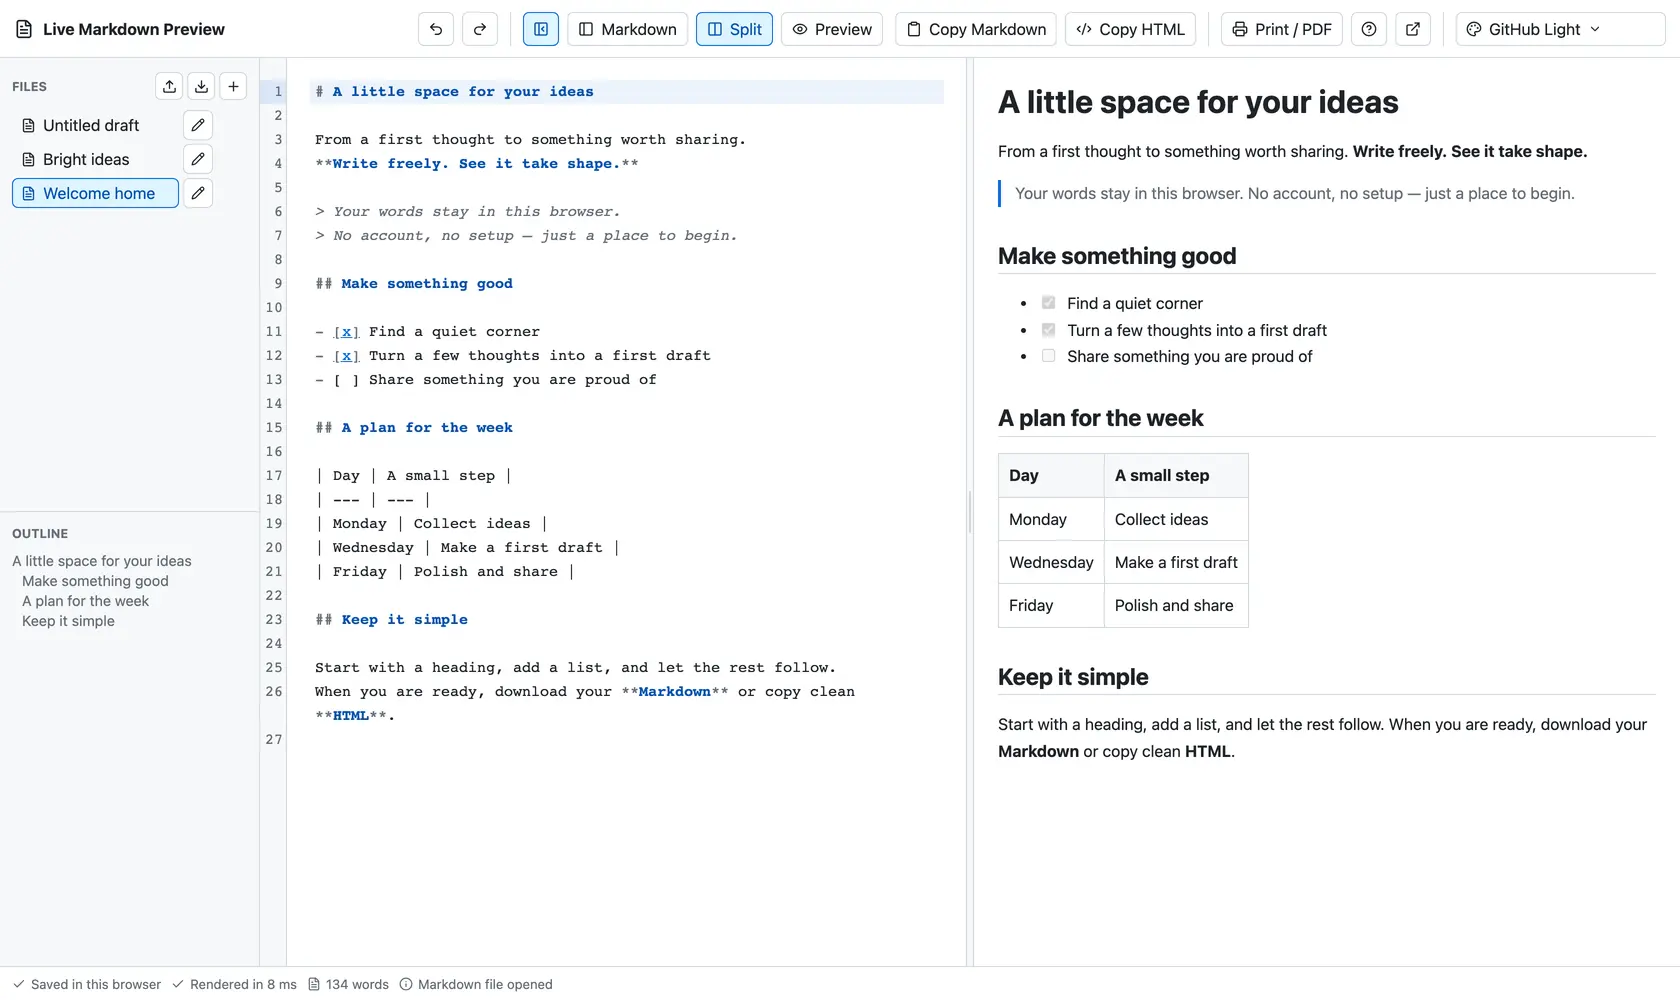Jump to 'A little space for your ideas' outline entry

coord(102,561)
